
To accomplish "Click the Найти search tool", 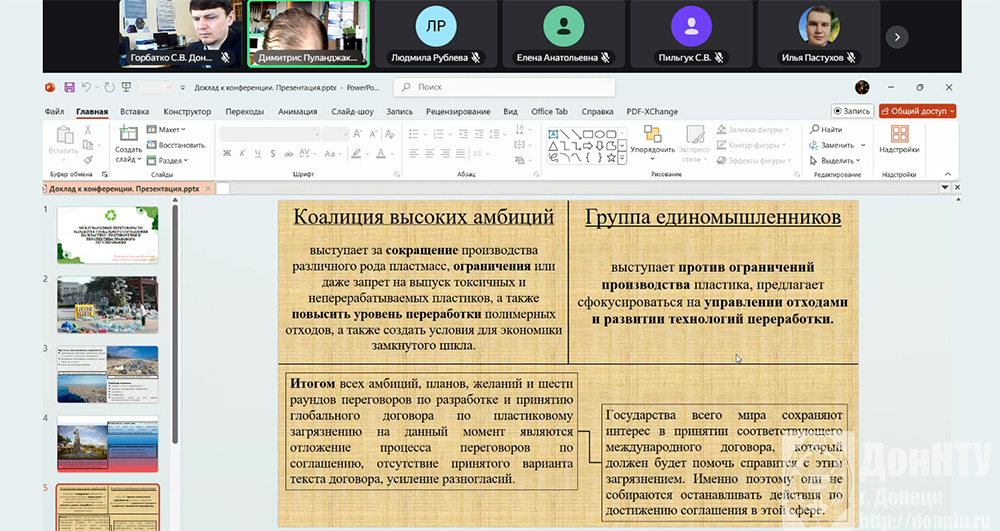I will coord(826,129).
